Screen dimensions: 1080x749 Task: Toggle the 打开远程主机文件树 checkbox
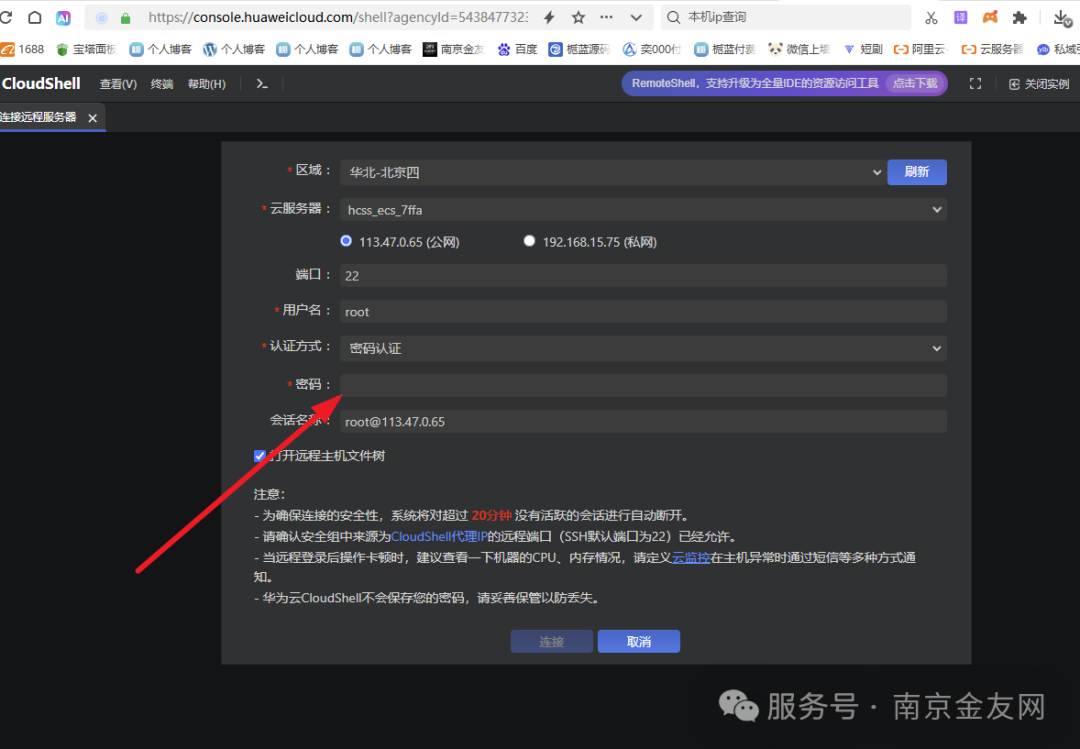click(x=260, y=456)
